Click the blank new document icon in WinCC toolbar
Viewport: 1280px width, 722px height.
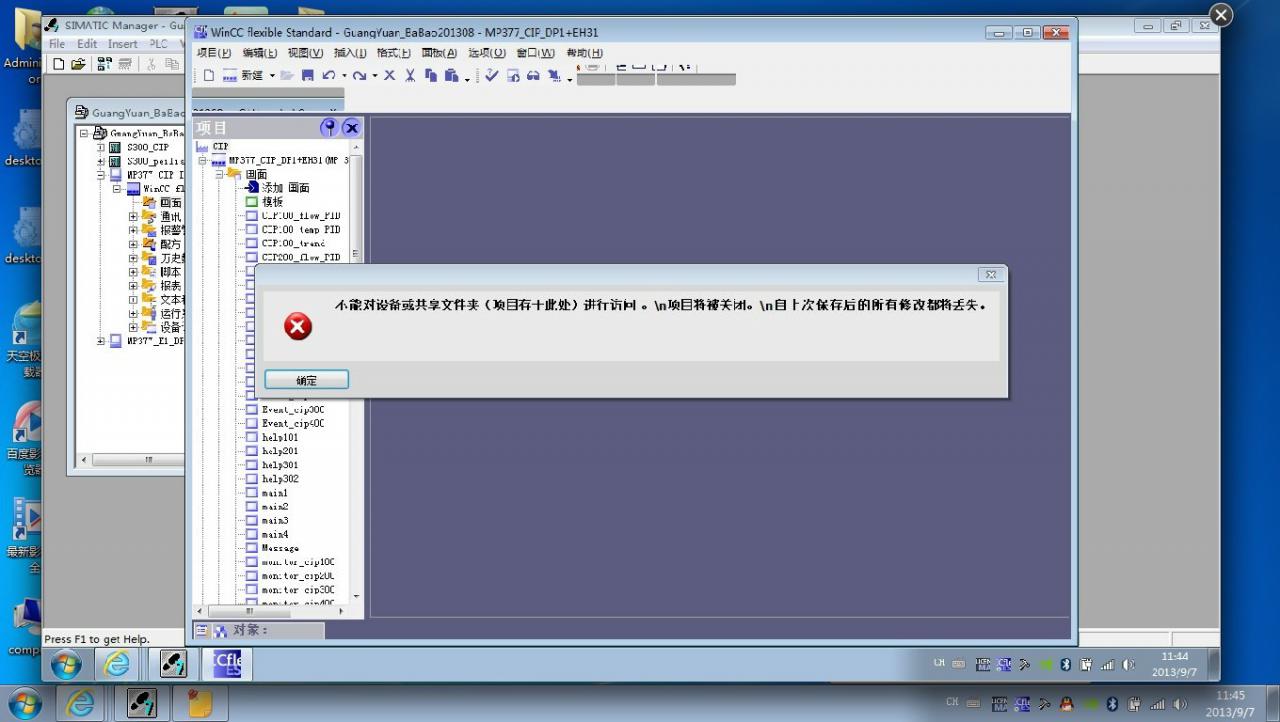[208, 76]
